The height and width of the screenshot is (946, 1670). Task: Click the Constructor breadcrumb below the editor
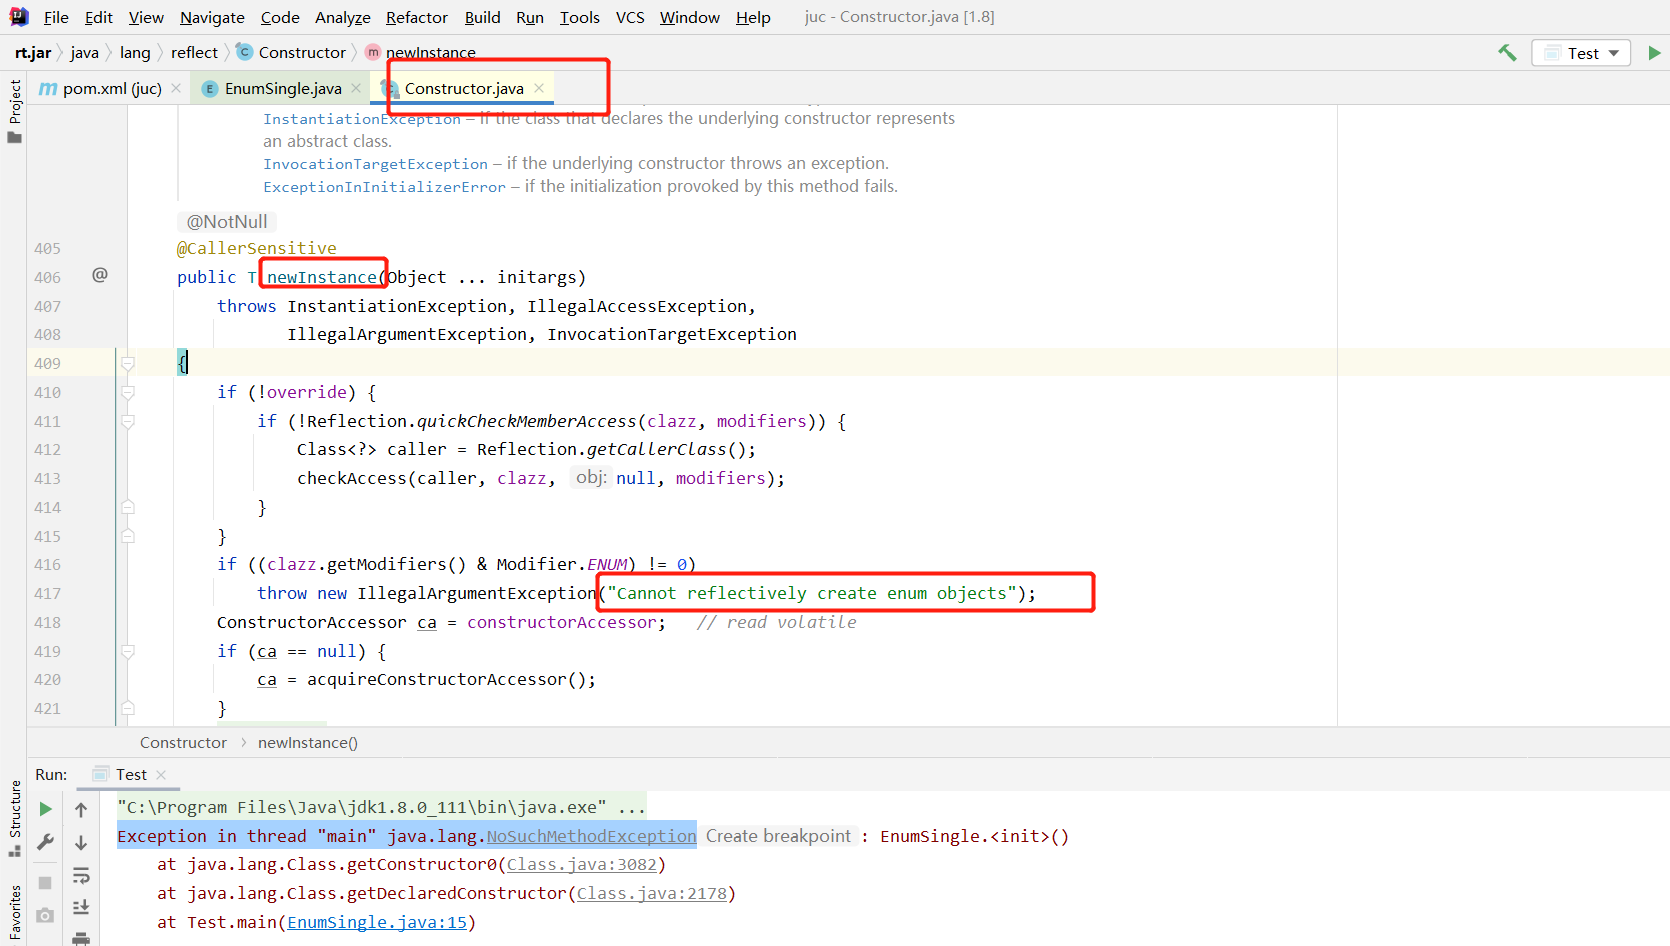point(183,742)
